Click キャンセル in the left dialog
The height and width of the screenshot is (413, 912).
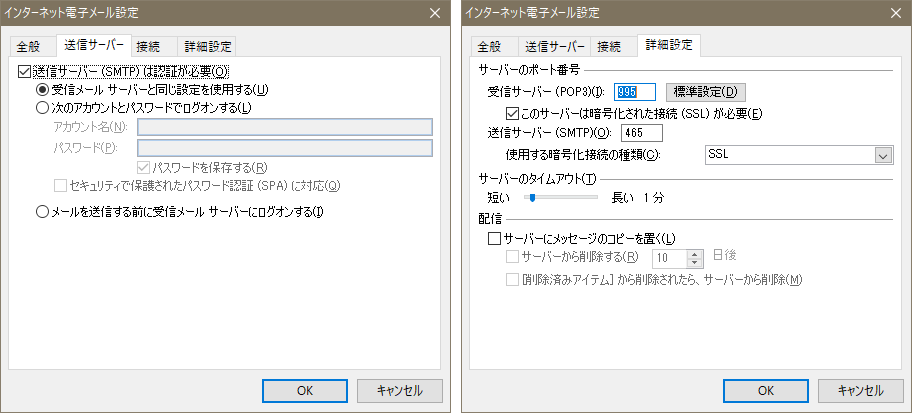[x=400, y=390]
